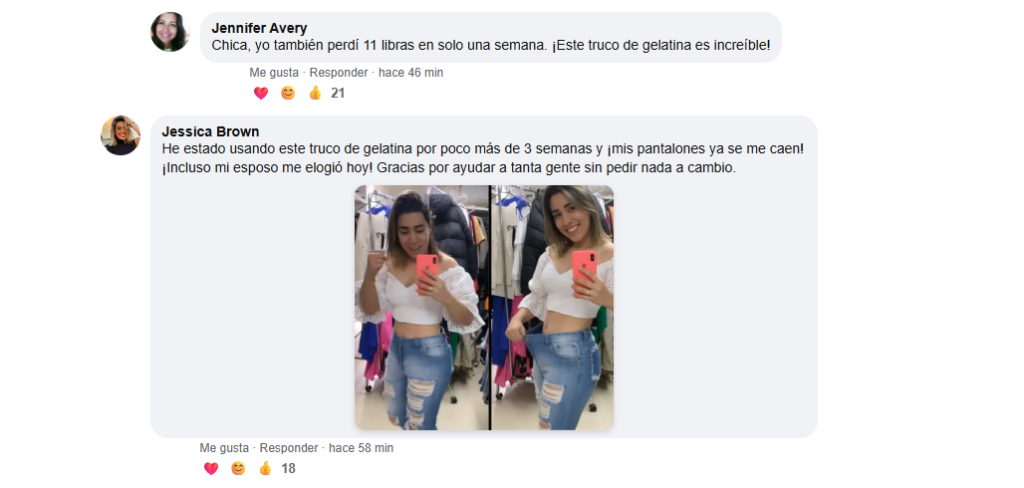Click 'Me gusta' on Jessica Brown's comment
Image resolution: width=1024 pixels, height=488 pixels.
coord(224,448)
